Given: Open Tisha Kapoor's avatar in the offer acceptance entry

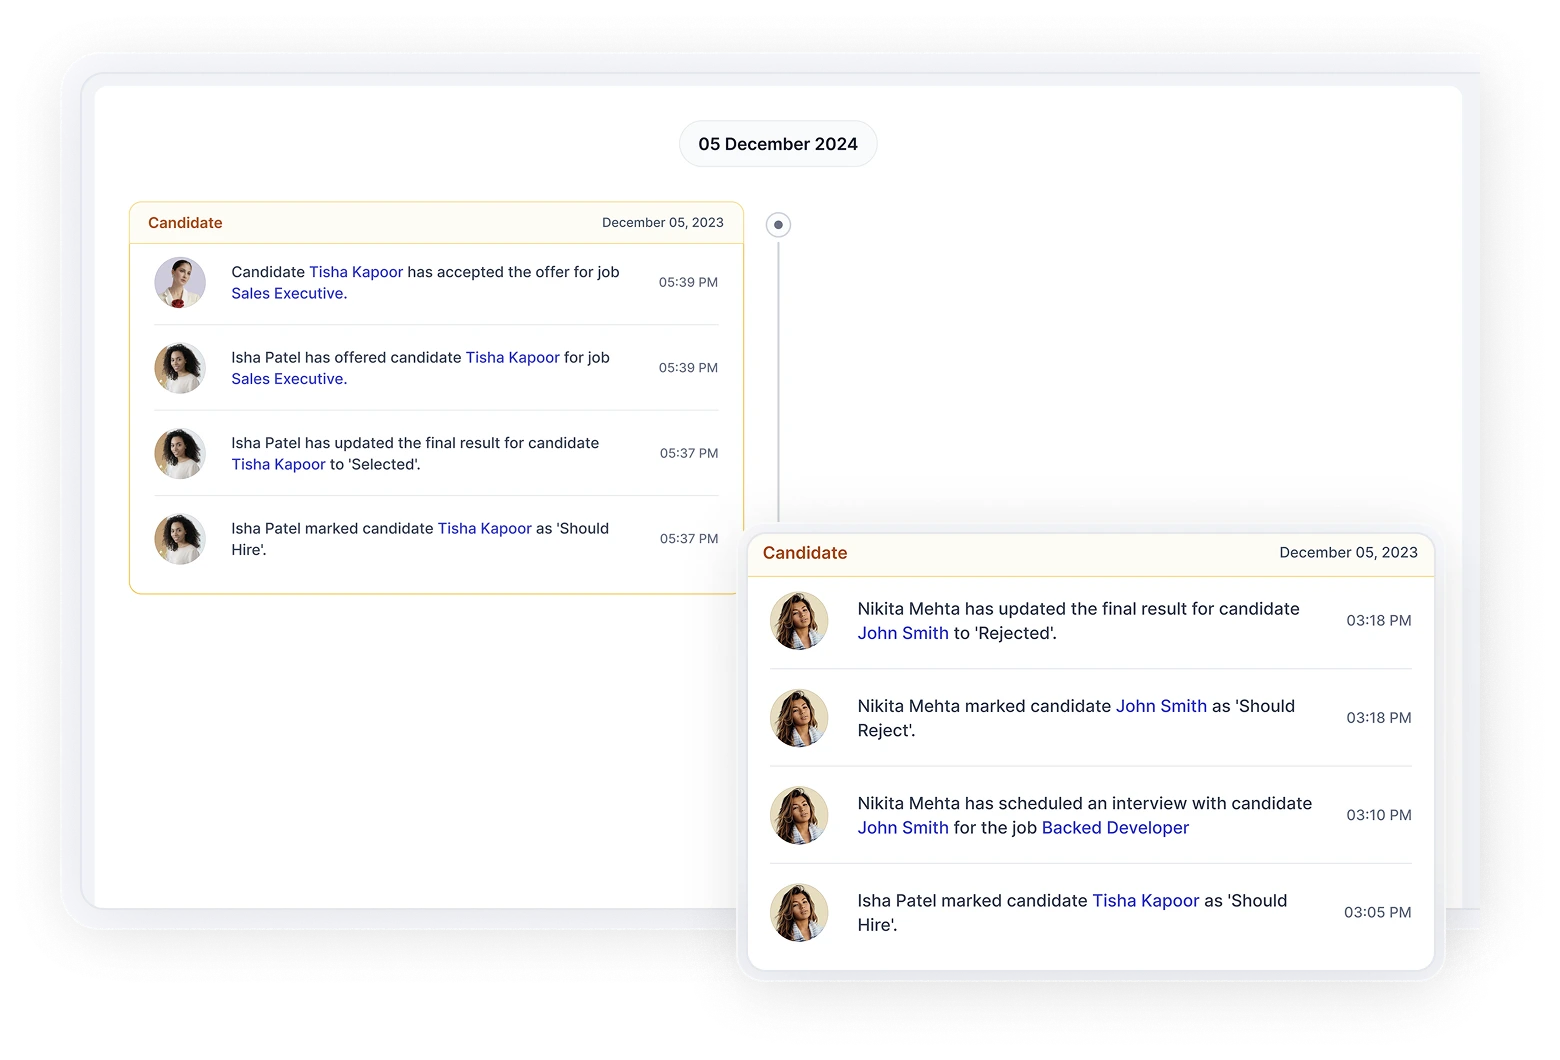Looking at the screenshot, I should (180, 283).
